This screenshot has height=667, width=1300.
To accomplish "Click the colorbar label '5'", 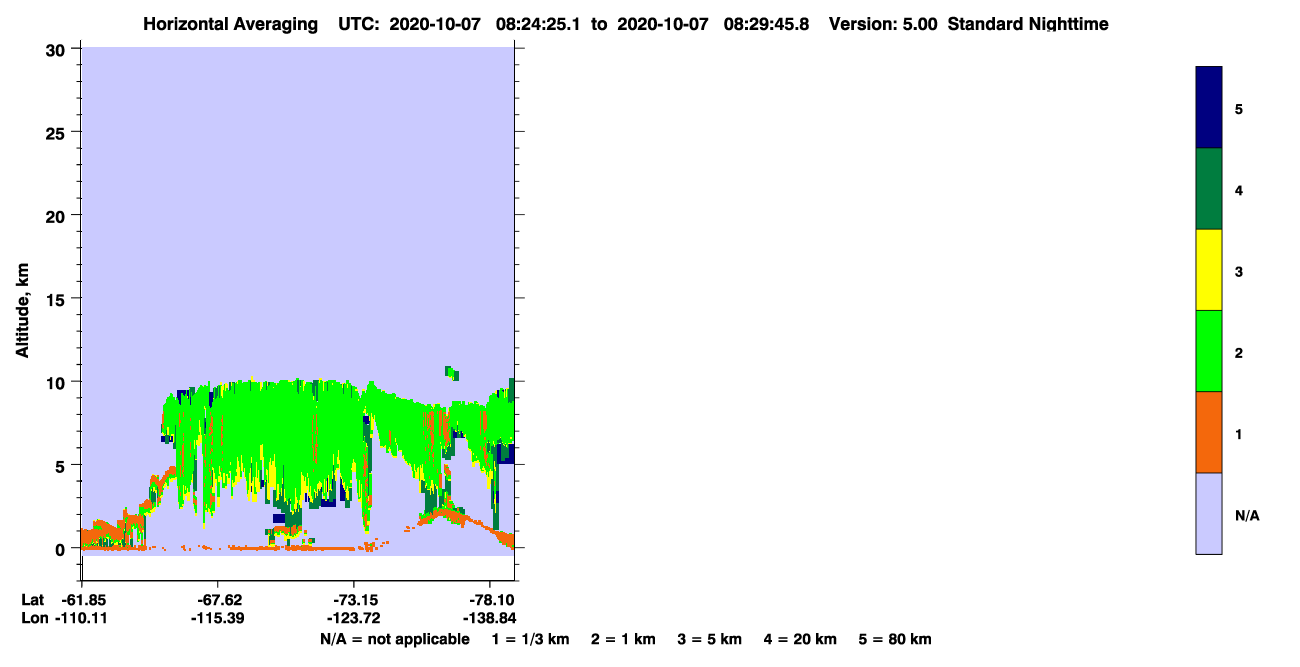I will point(1239,109).
